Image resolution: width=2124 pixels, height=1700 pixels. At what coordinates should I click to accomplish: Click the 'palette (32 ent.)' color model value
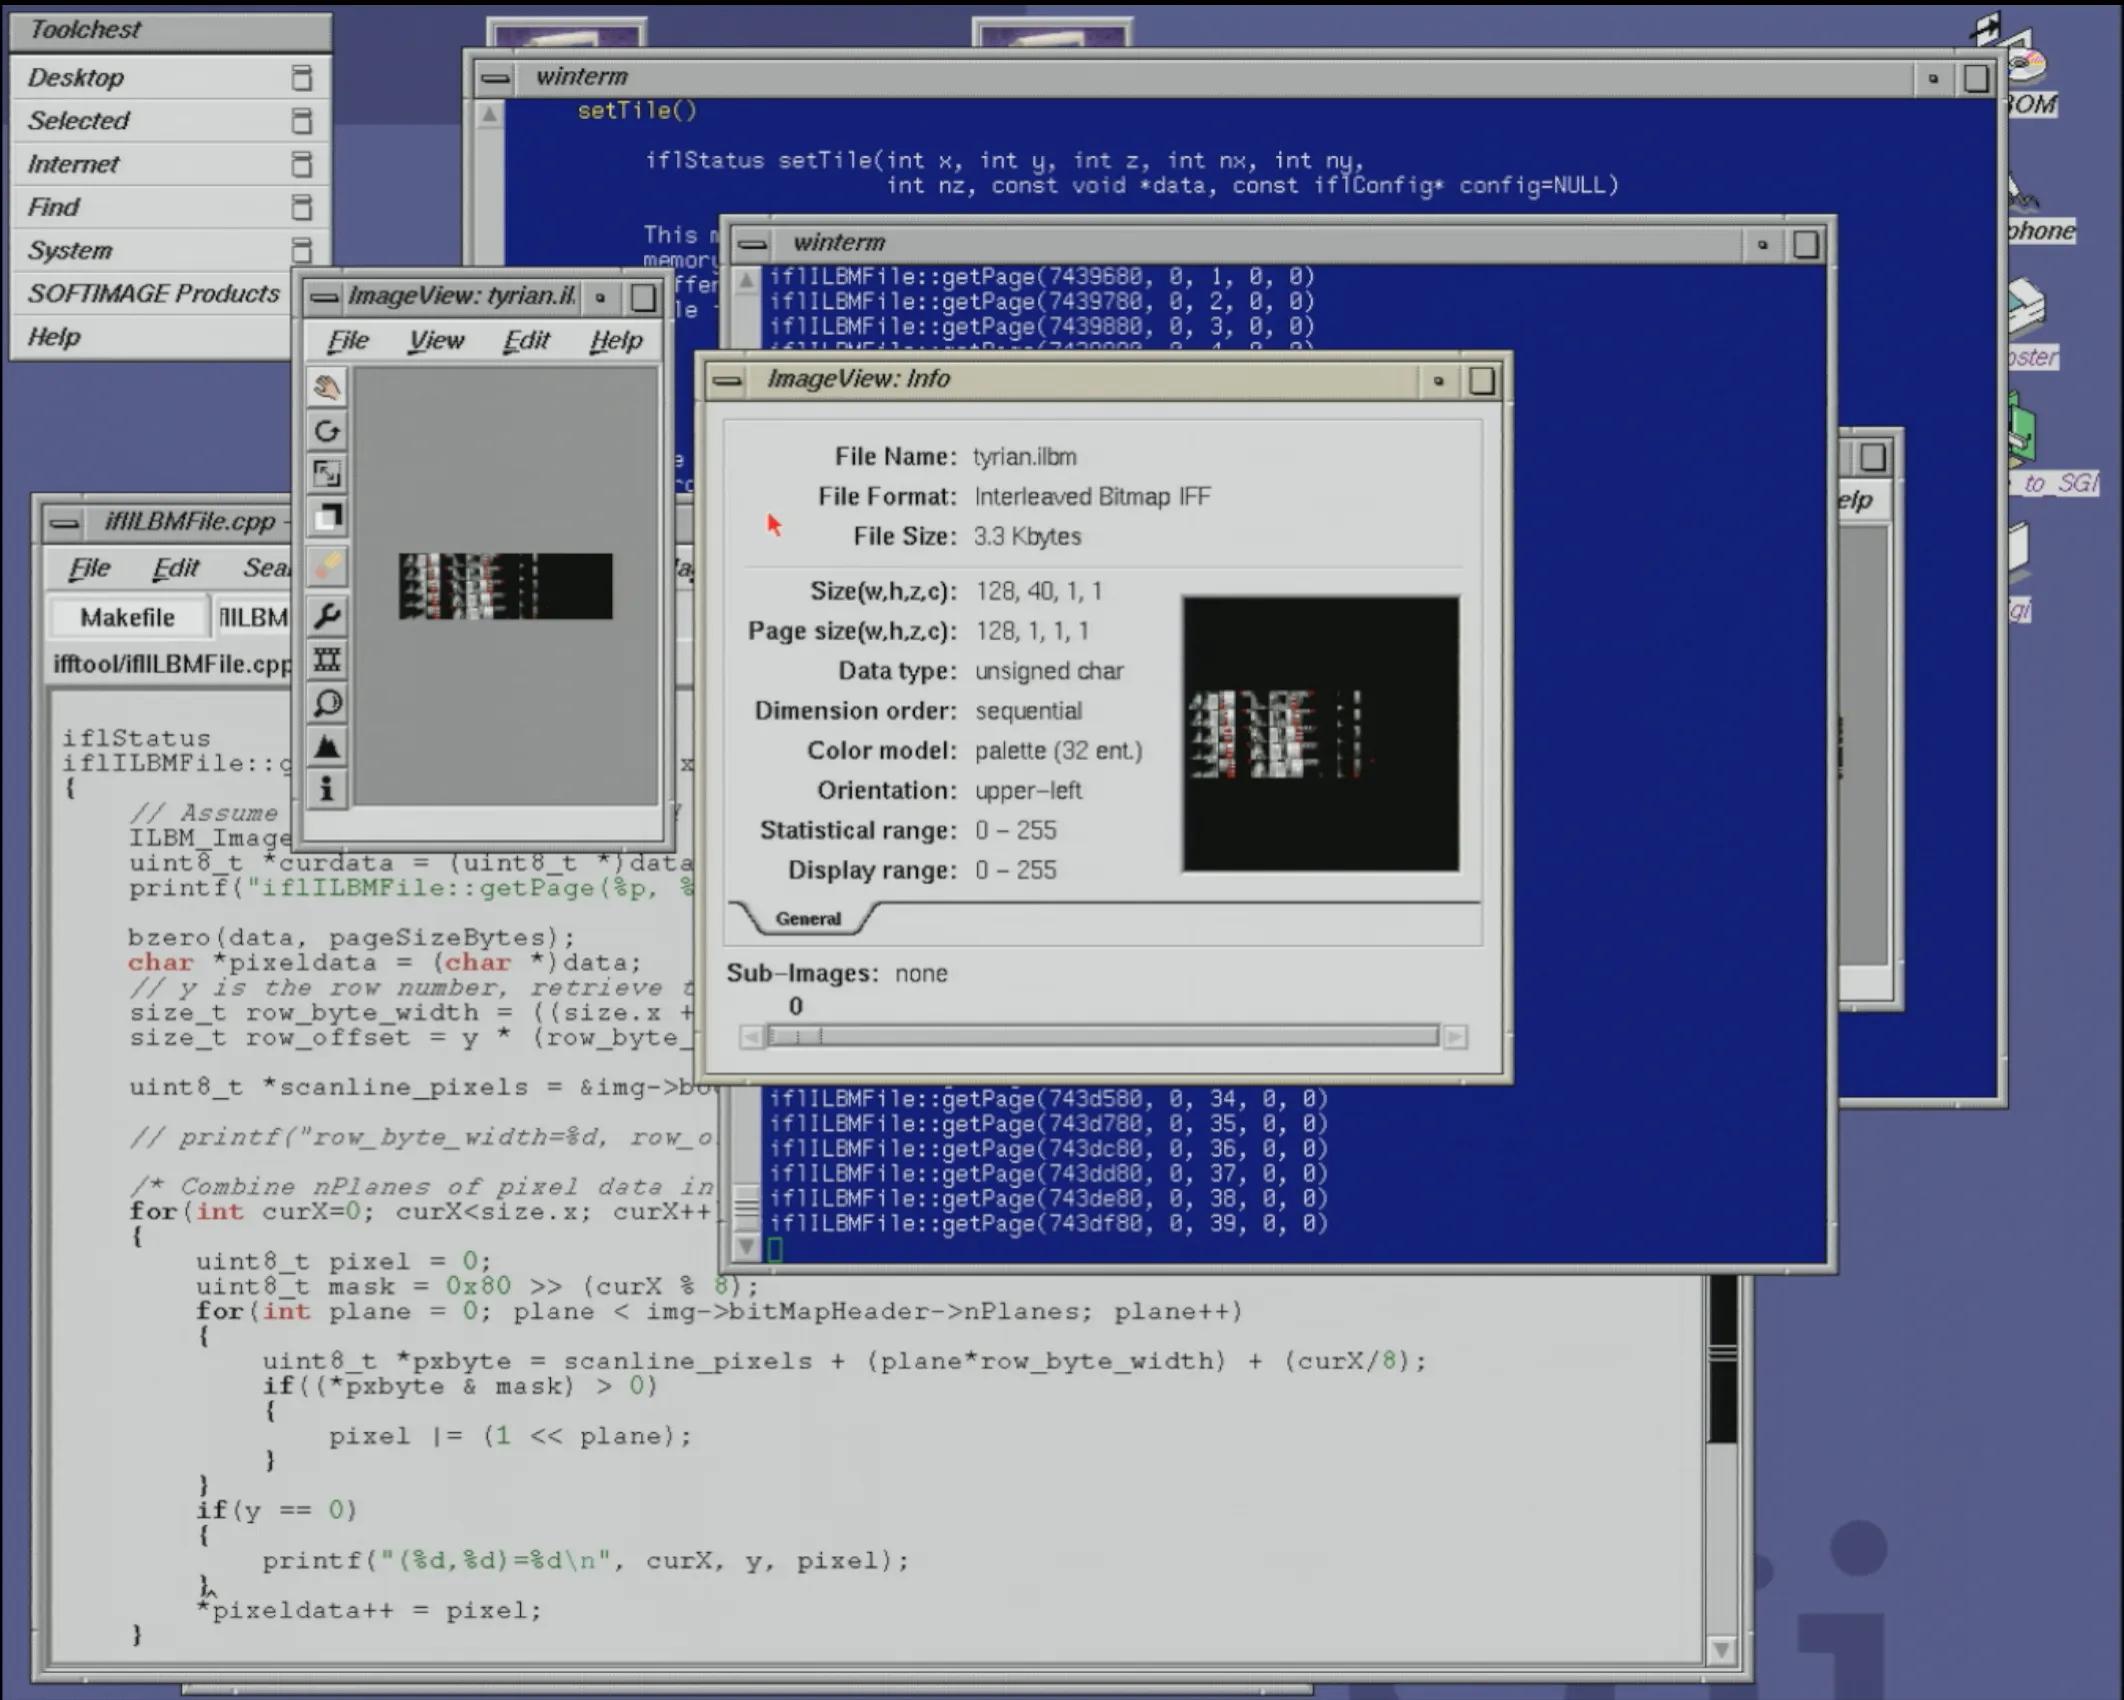click(x=1059, y=751)
